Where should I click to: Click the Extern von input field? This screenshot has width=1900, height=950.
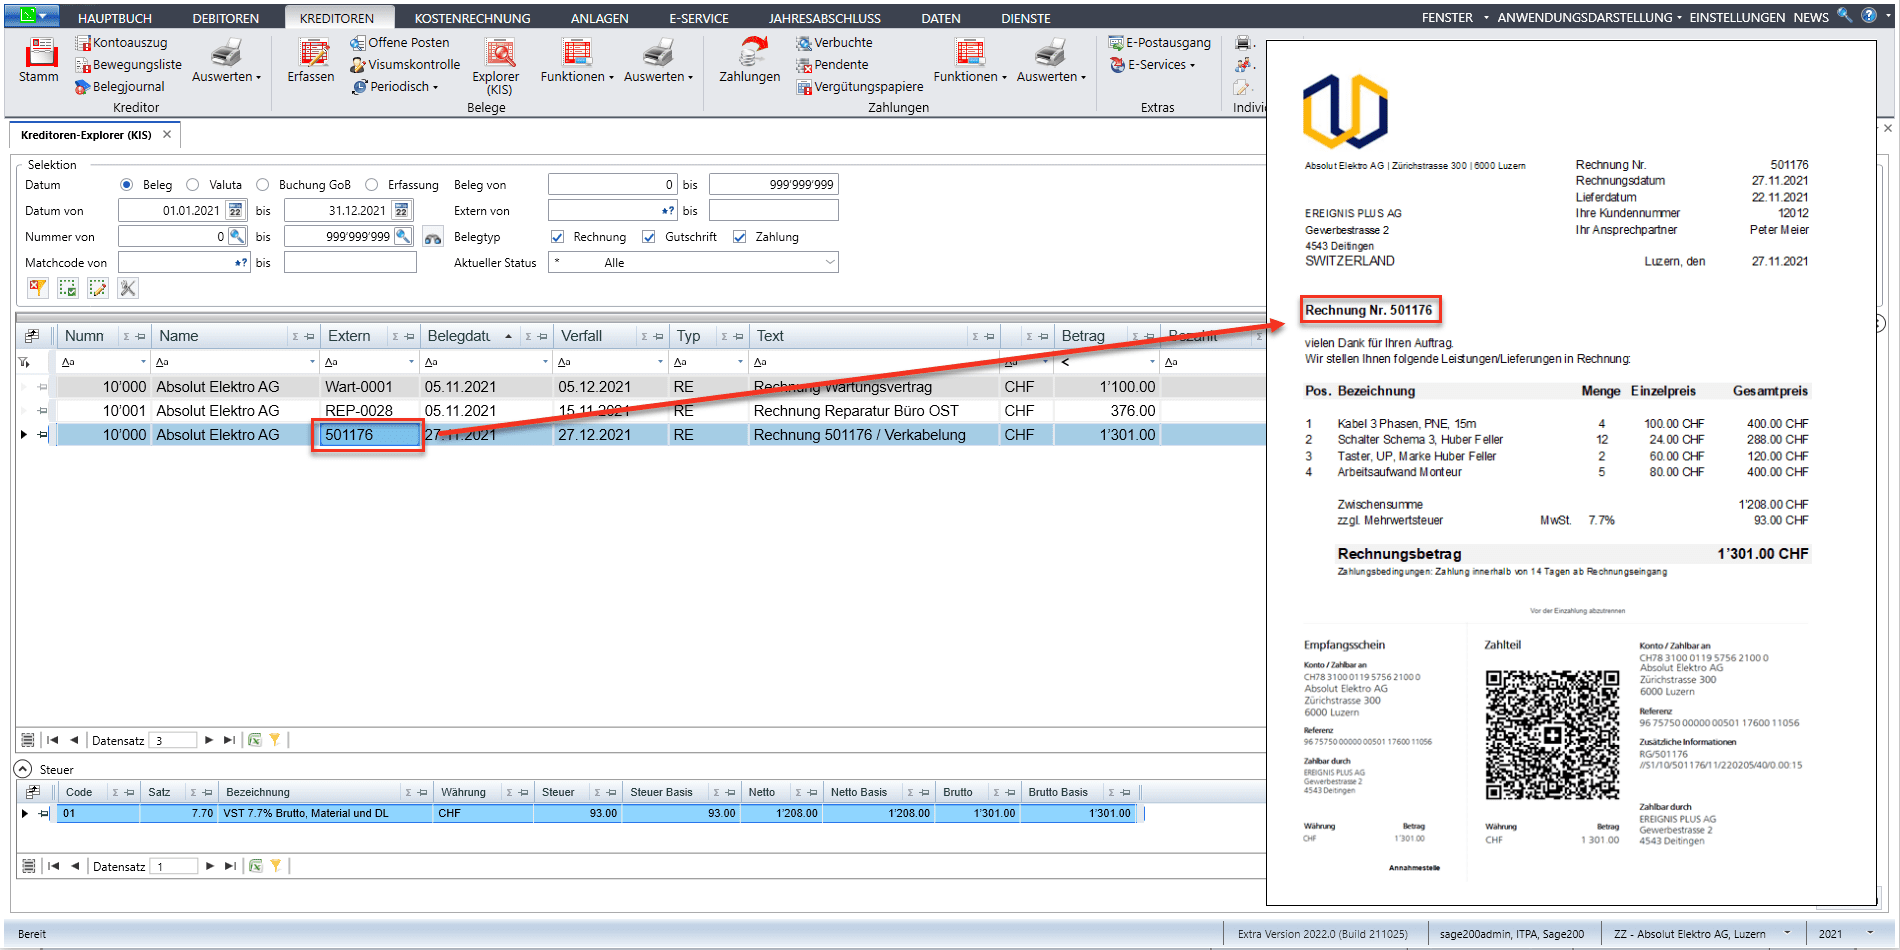pos(613,211)
